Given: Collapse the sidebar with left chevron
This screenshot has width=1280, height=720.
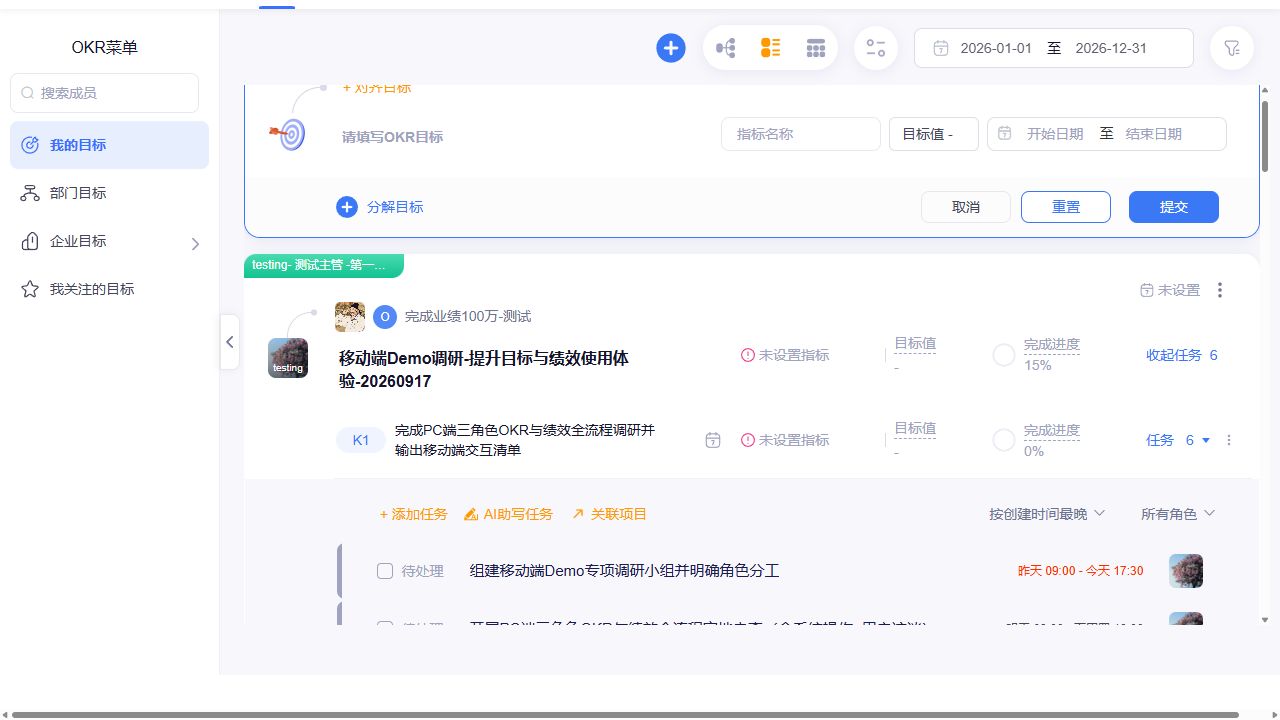Looking at the screenshot, I should point(230,342).
